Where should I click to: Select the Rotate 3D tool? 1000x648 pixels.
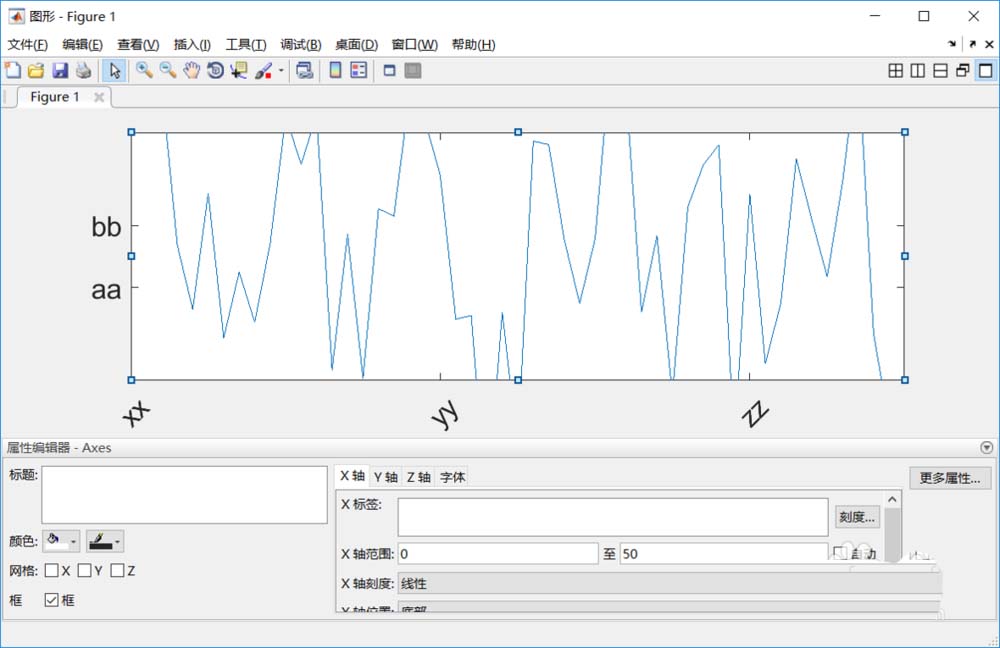tap(216, 70)
